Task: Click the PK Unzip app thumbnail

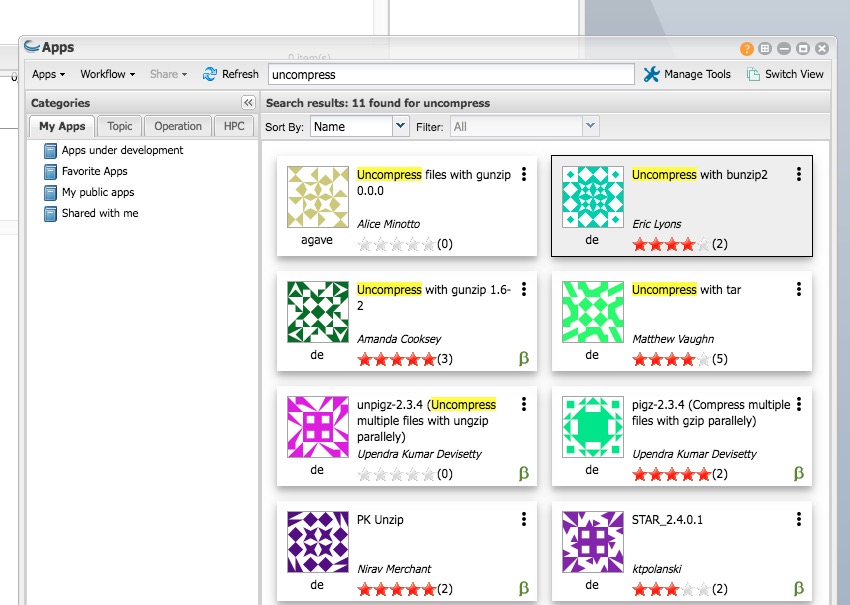Action: pos(318,542)
